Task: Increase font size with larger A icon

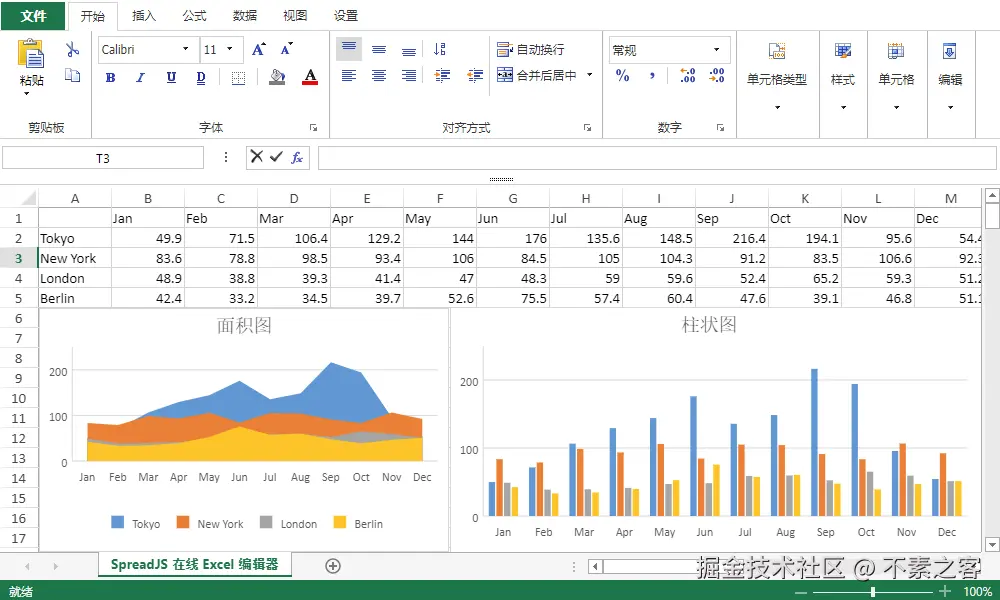Action: click(x=258, y=49)
